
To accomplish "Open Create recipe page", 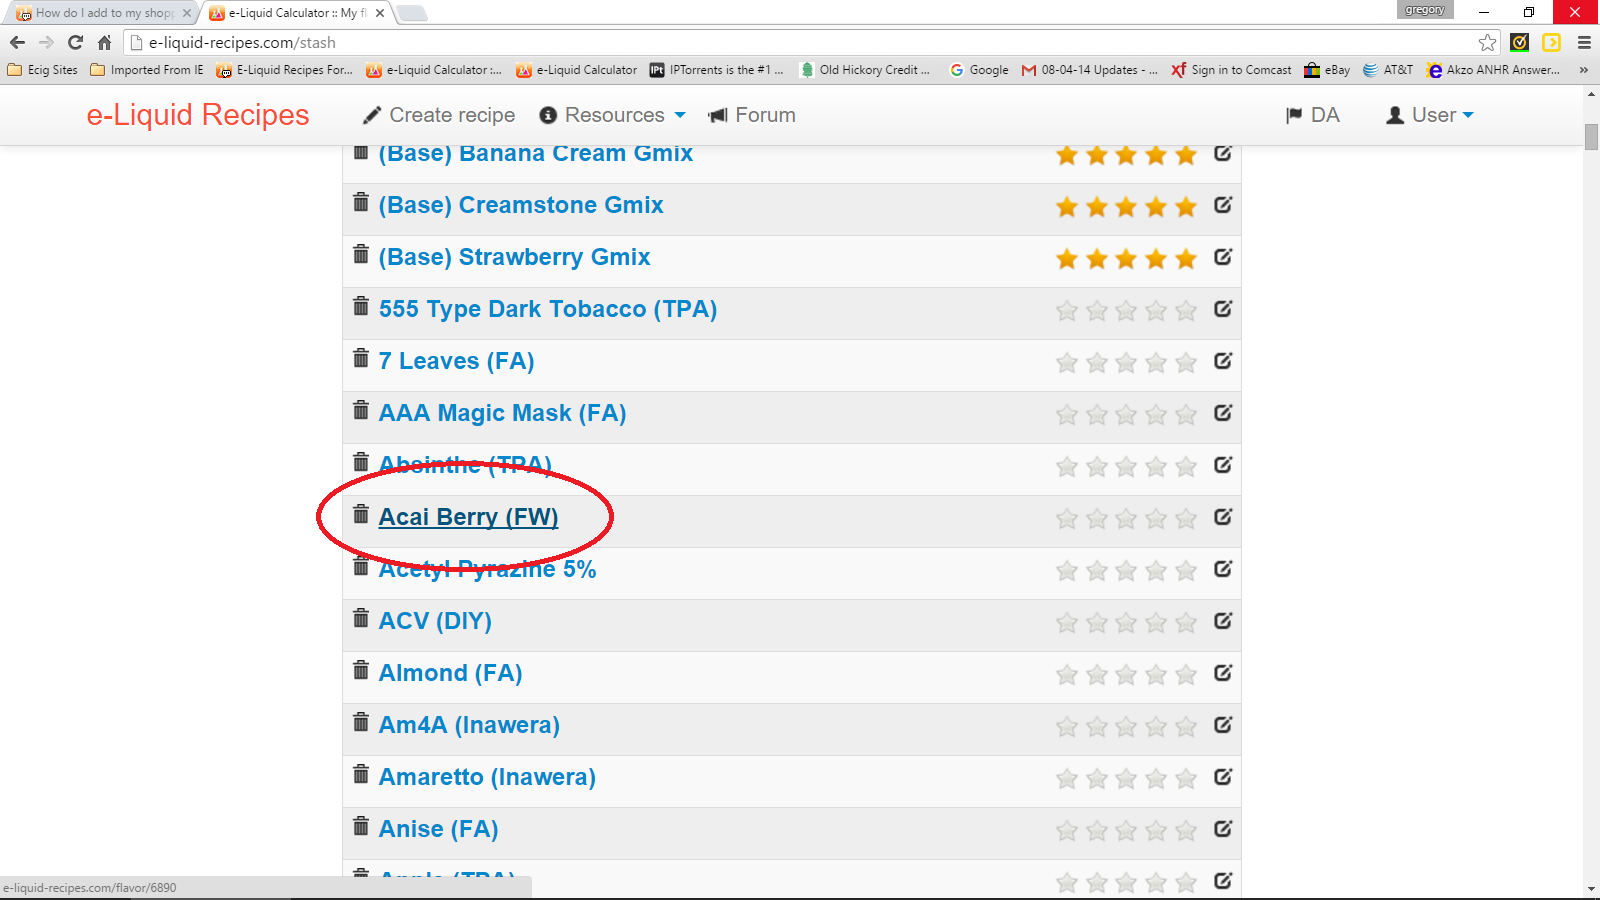I will coord(439,115).
